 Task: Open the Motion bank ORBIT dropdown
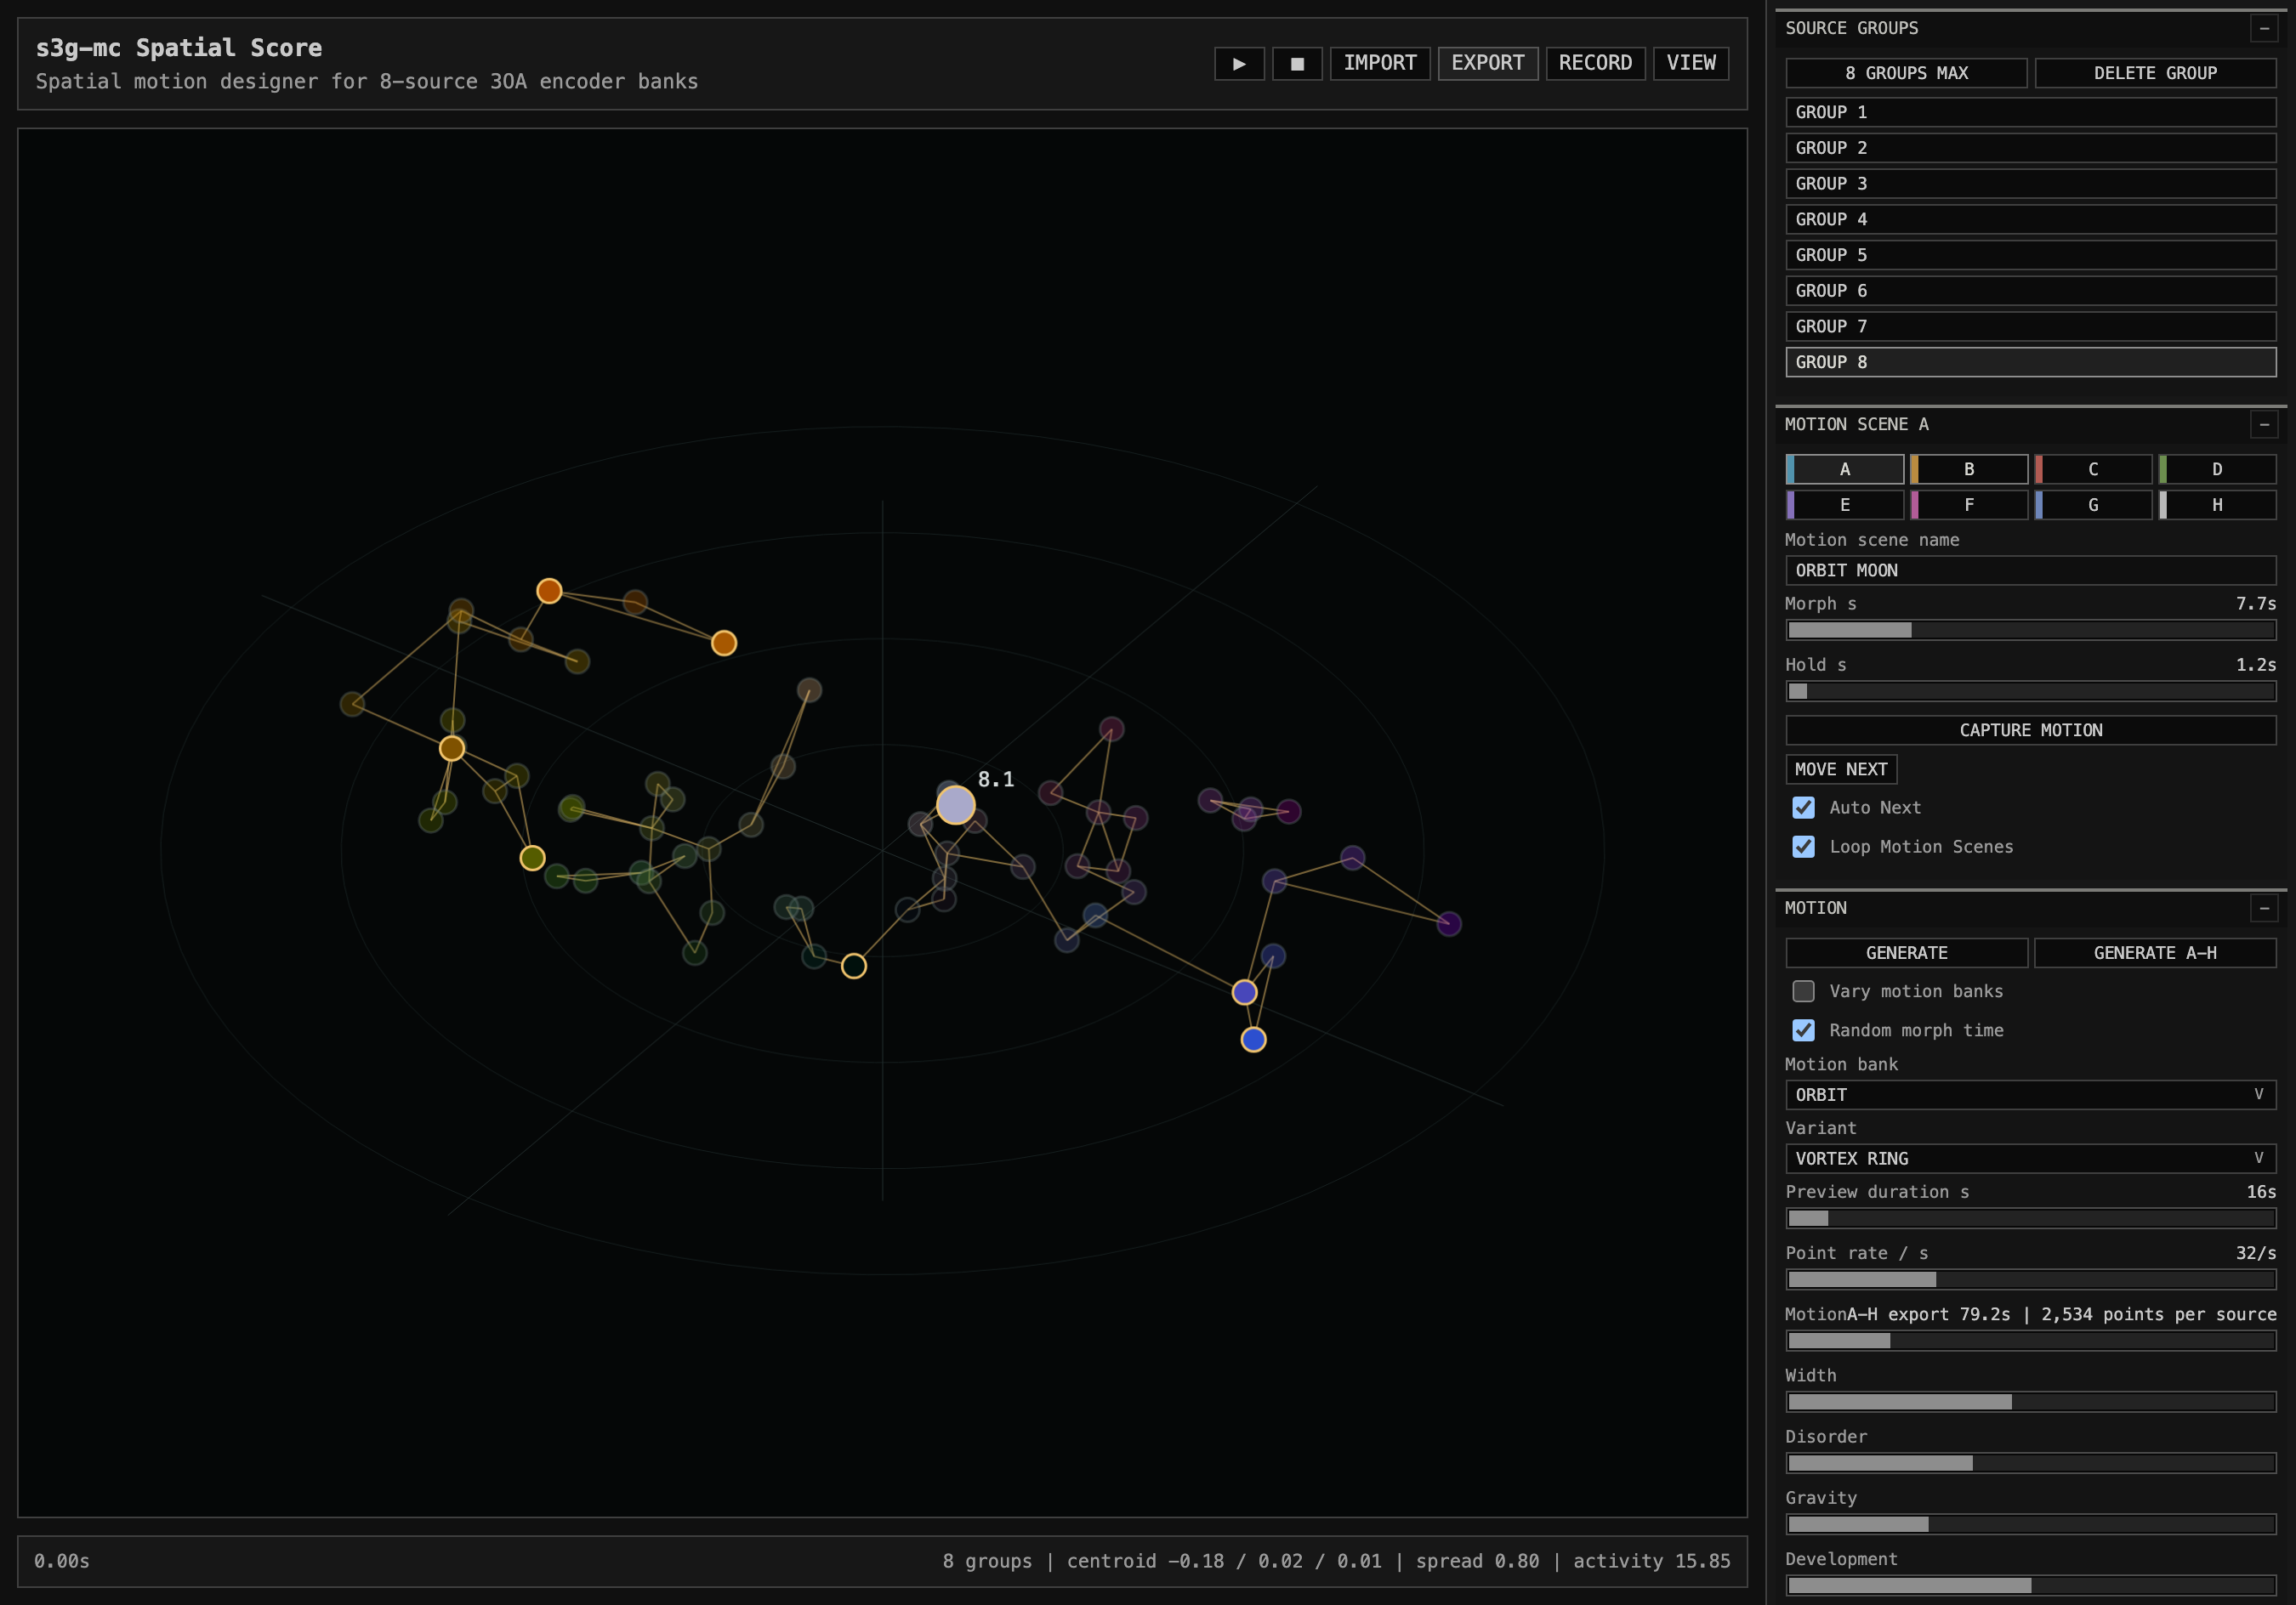point(2031,1095)
